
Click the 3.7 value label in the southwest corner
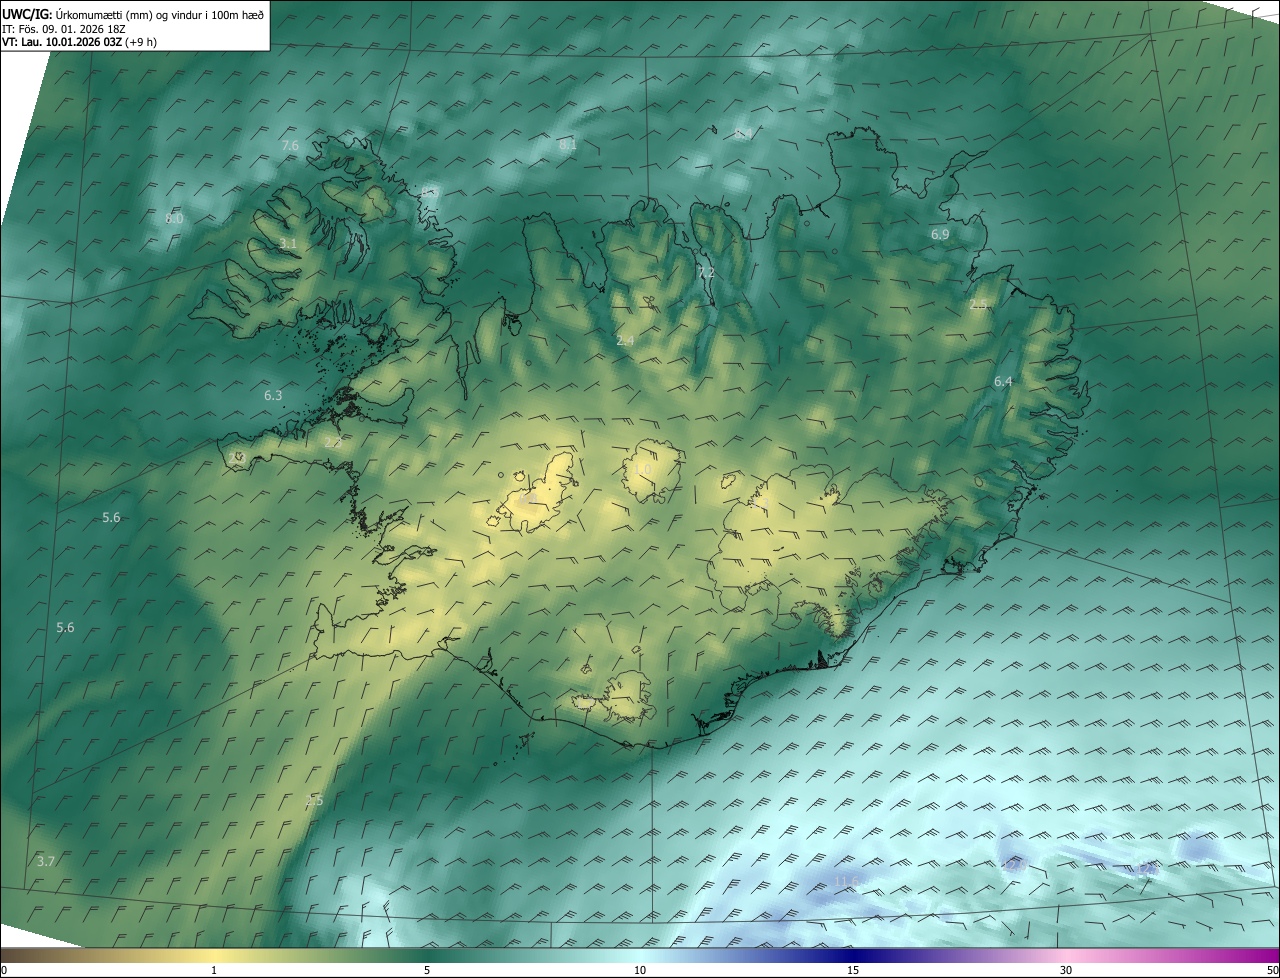point(45,861)
